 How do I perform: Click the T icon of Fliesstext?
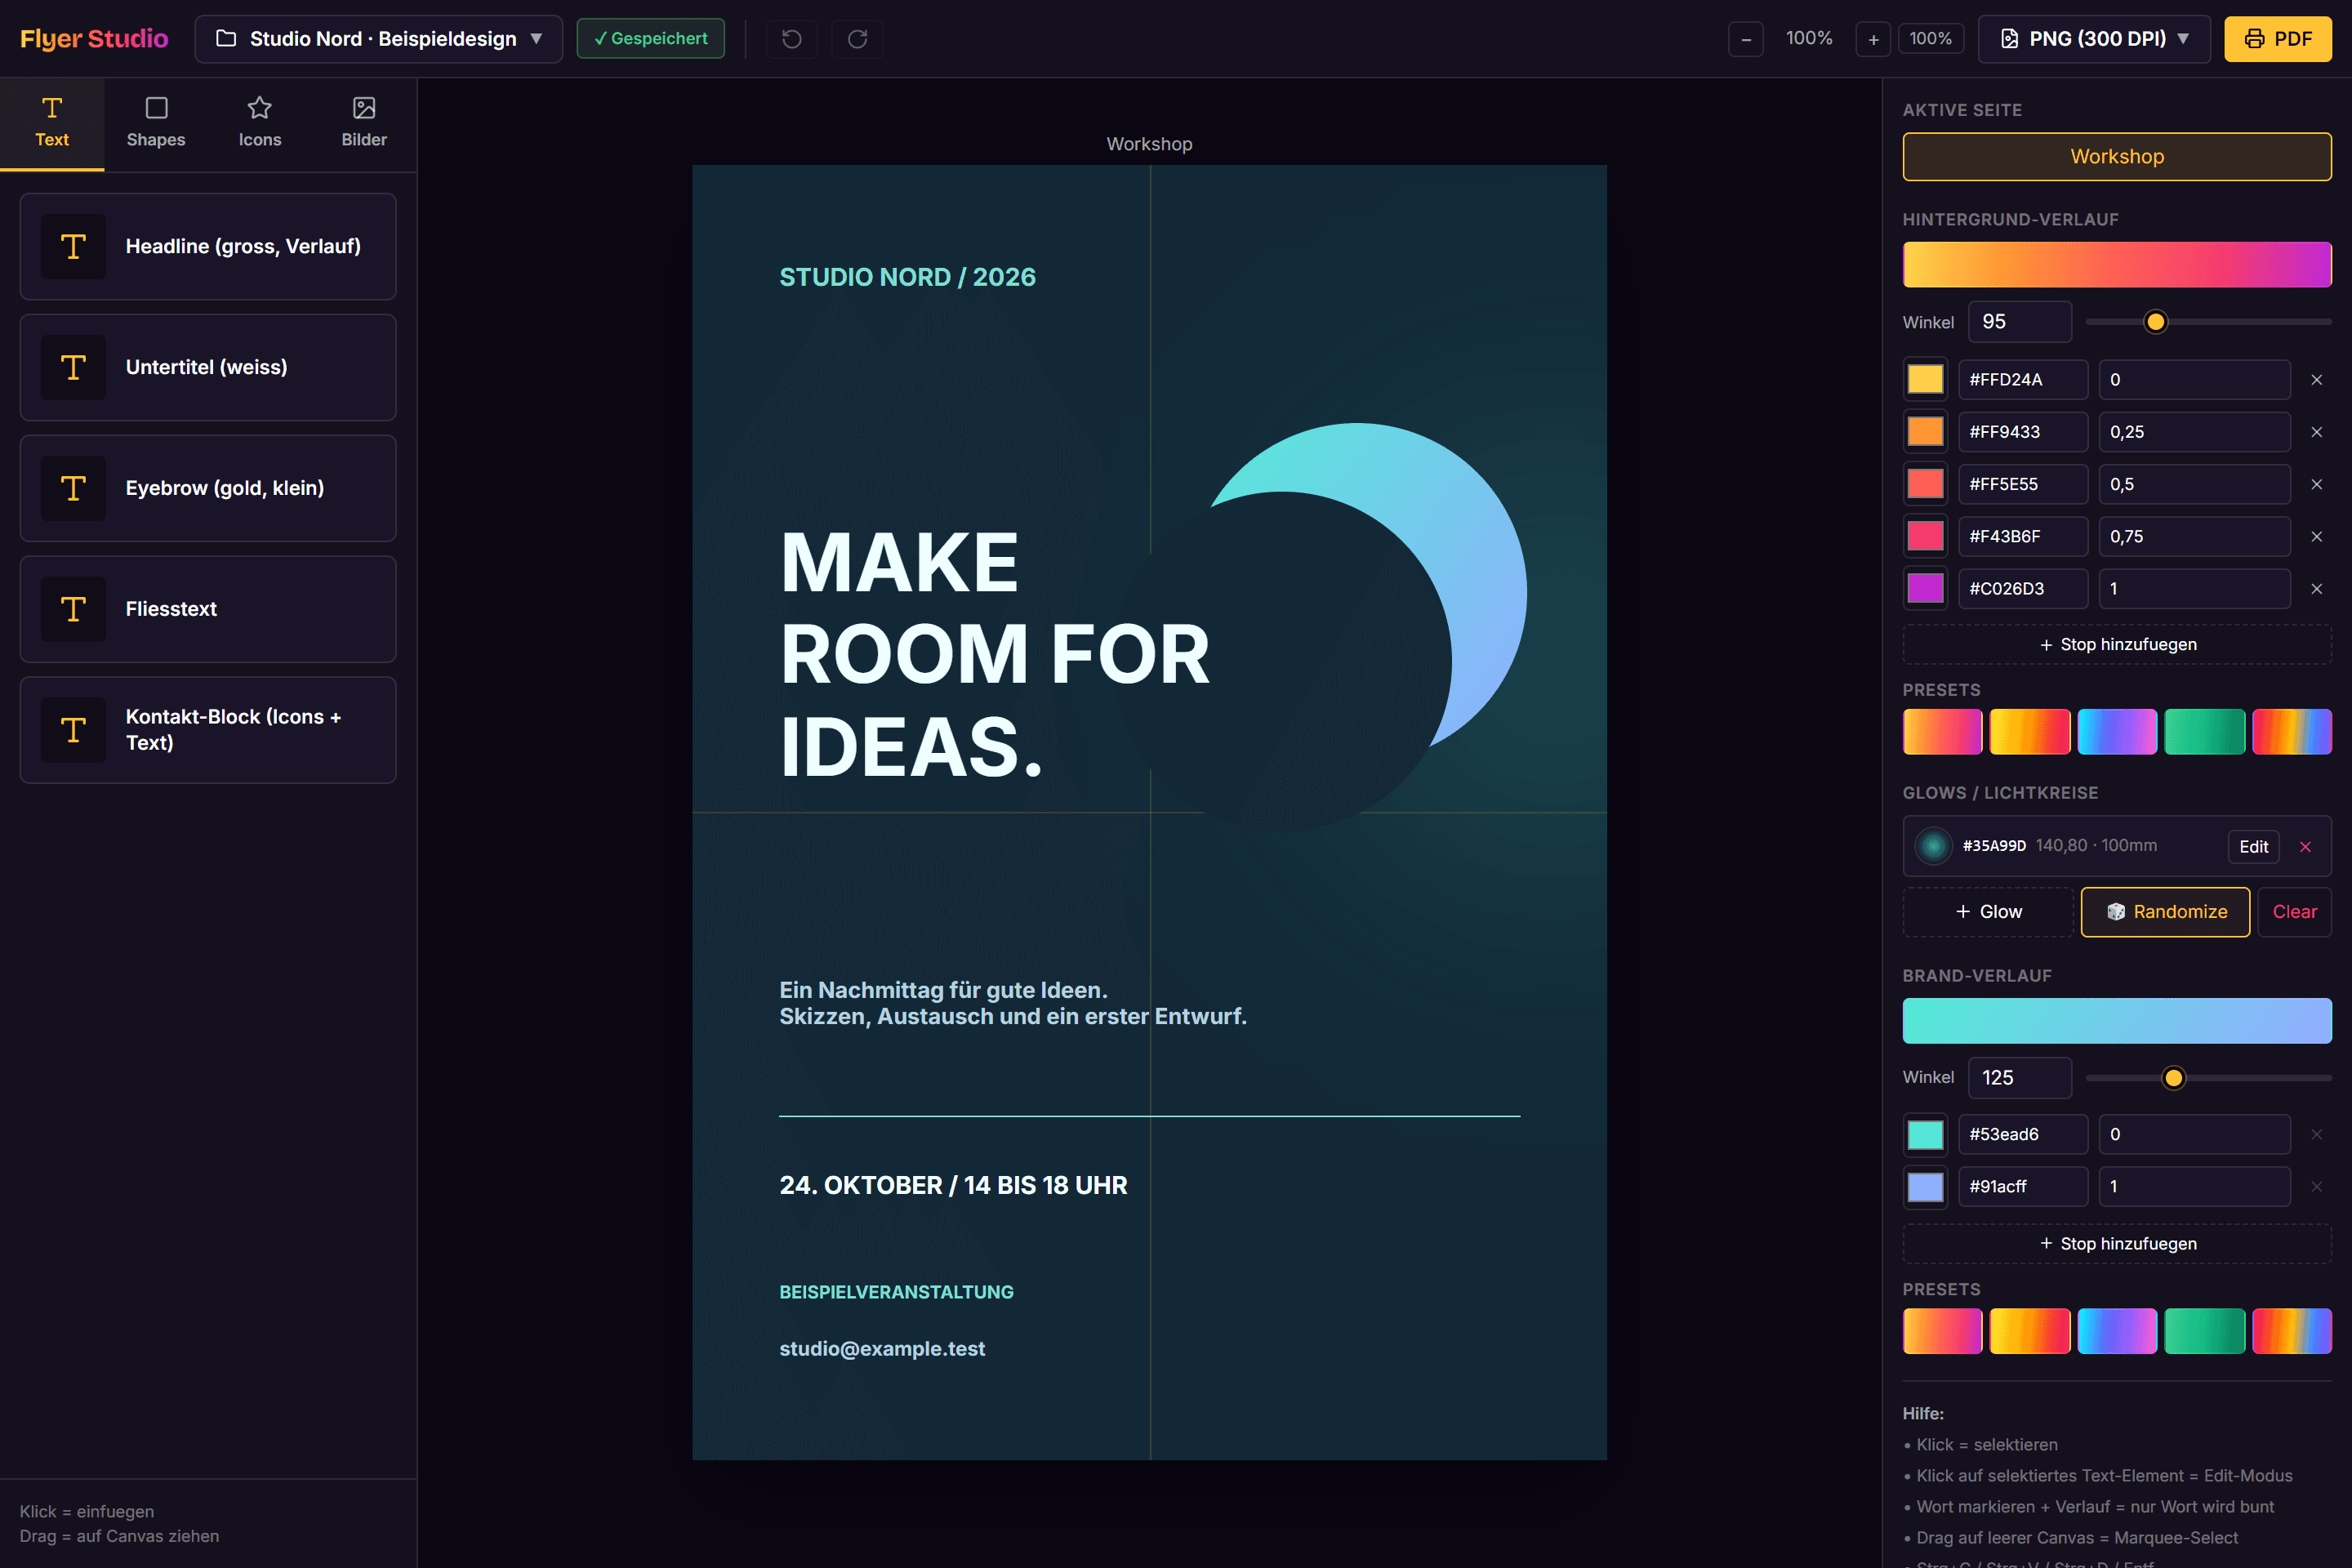tap(73, 609)
